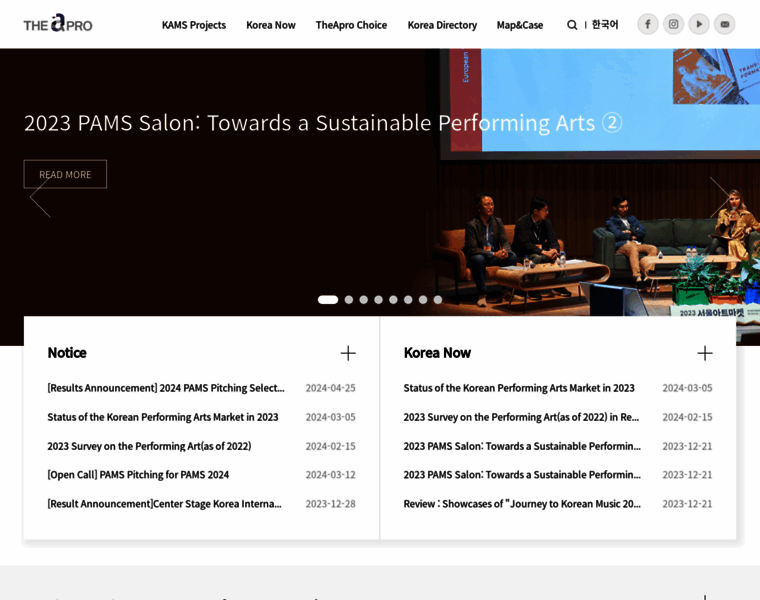Open the Instagram social icon
Viewport: 760px width, 600px height.
pos(674,24)
